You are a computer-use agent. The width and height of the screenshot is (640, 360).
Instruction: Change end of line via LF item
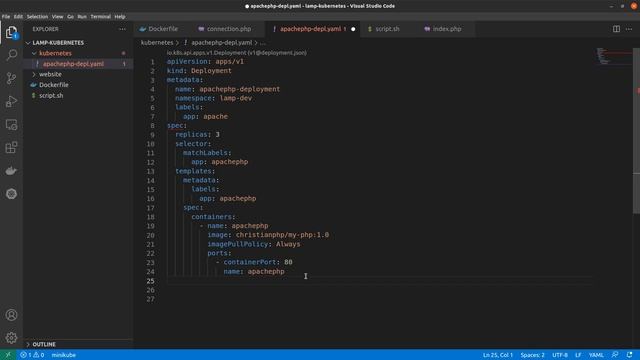[x=578, y=355]
